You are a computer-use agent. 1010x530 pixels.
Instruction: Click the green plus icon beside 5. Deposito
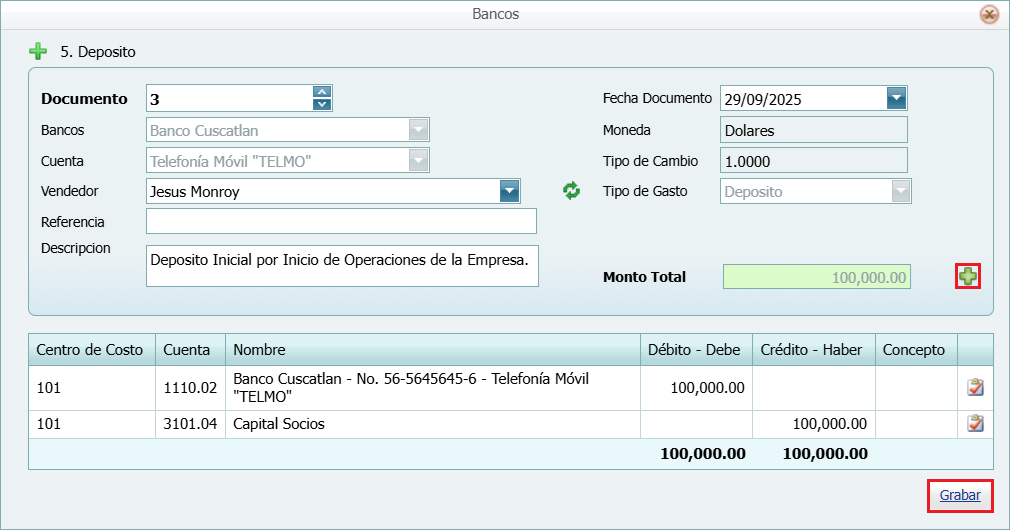point(38,51)
